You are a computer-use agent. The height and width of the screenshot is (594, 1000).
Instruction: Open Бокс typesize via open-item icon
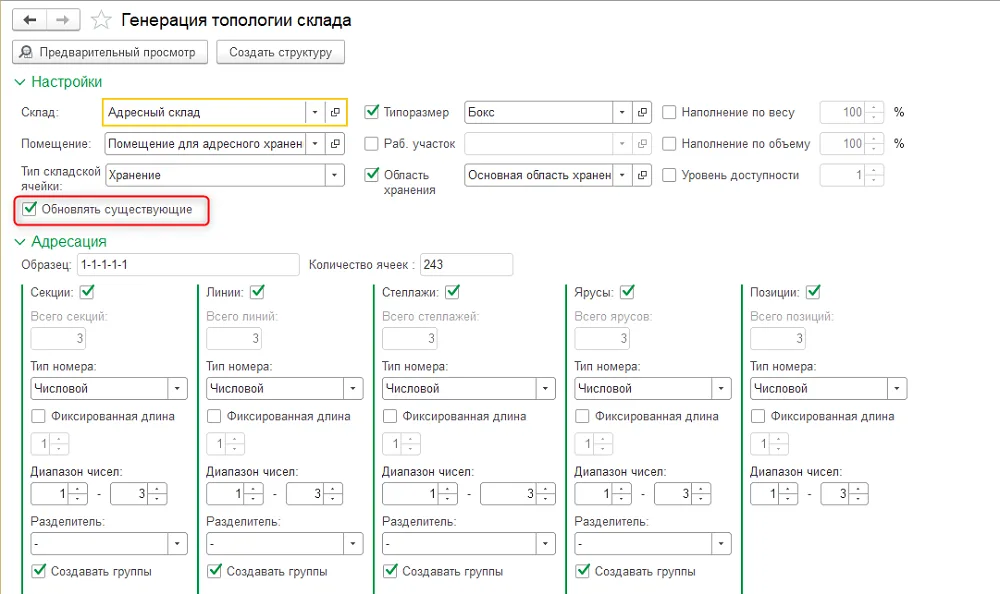[642, 112]
